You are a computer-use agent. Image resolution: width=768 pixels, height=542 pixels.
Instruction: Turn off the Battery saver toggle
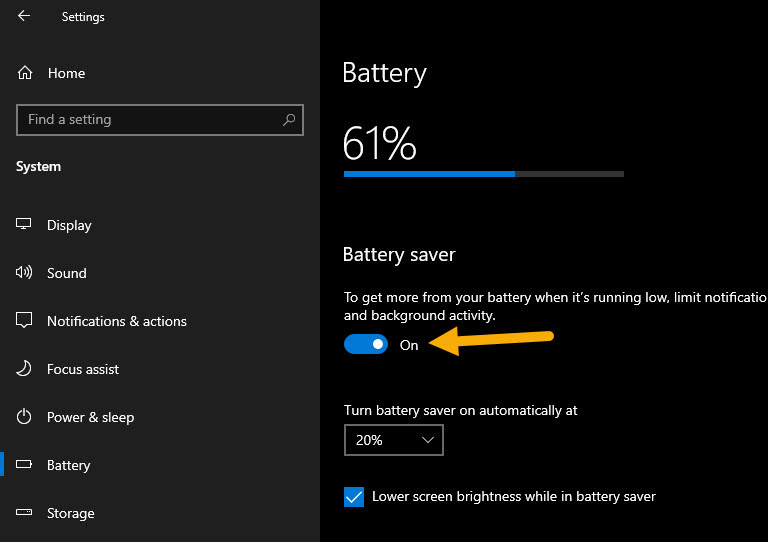366,345
